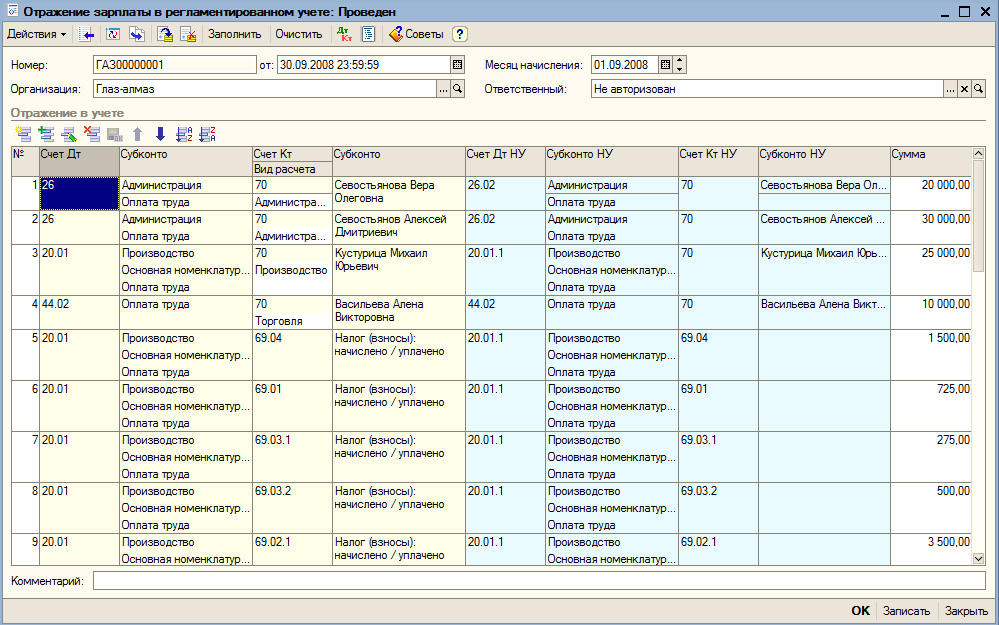999x625 pixels.
Task: Sort table rows ascending A-Z
Action: point(184,134)
